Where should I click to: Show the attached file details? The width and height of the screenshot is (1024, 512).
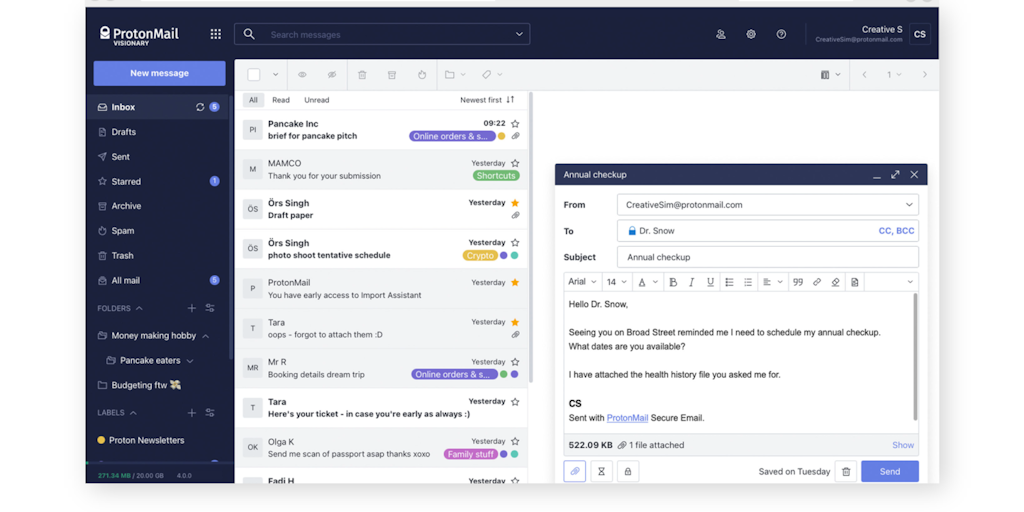tap(903, 445)
